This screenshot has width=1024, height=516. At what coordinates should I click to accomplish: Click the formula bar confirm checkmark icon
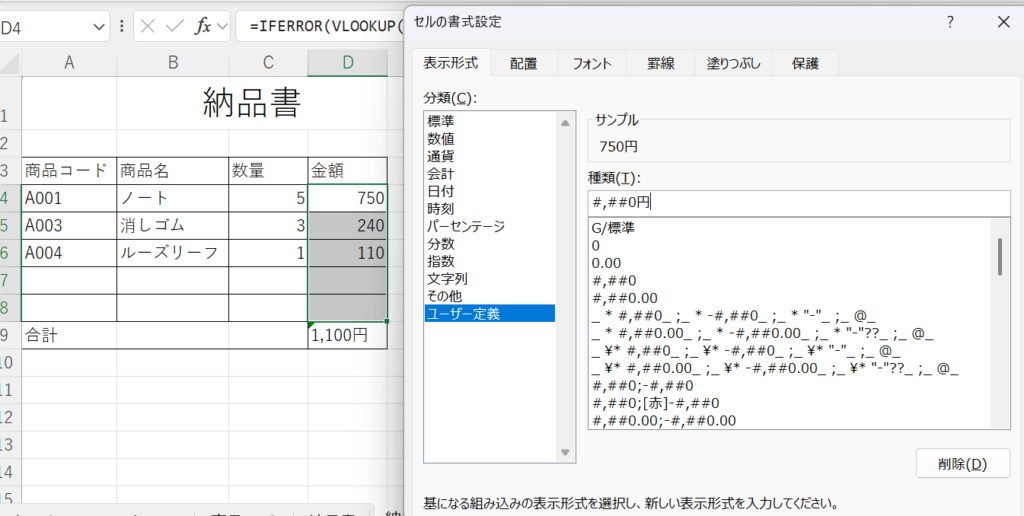coord(175,27)
